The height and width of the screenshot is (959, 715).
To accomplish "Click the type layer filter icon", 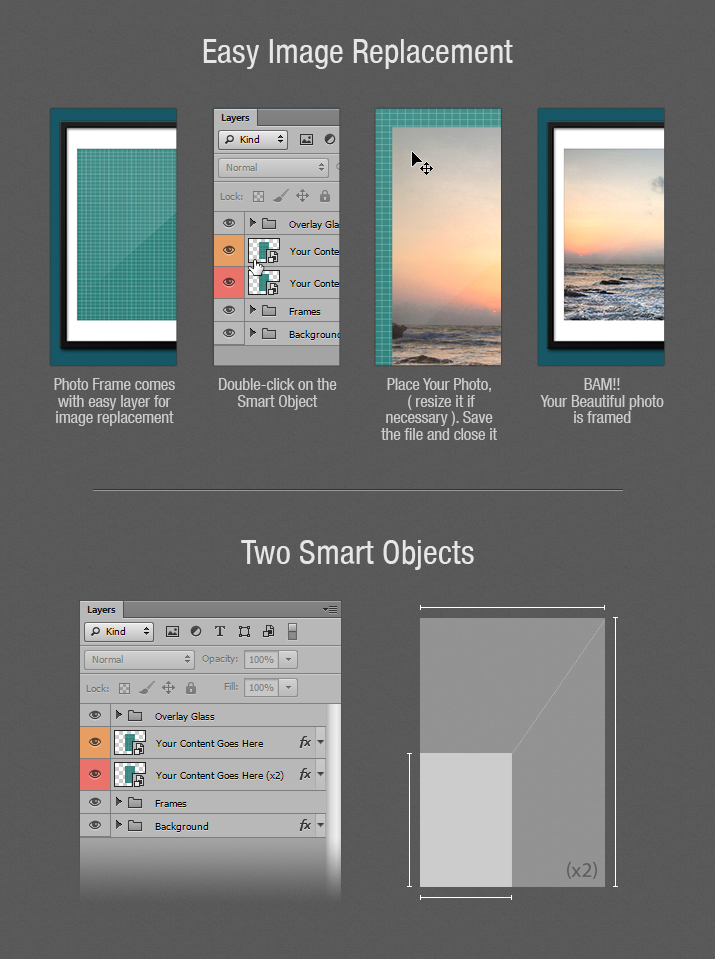I will click(x=220, y=631).
